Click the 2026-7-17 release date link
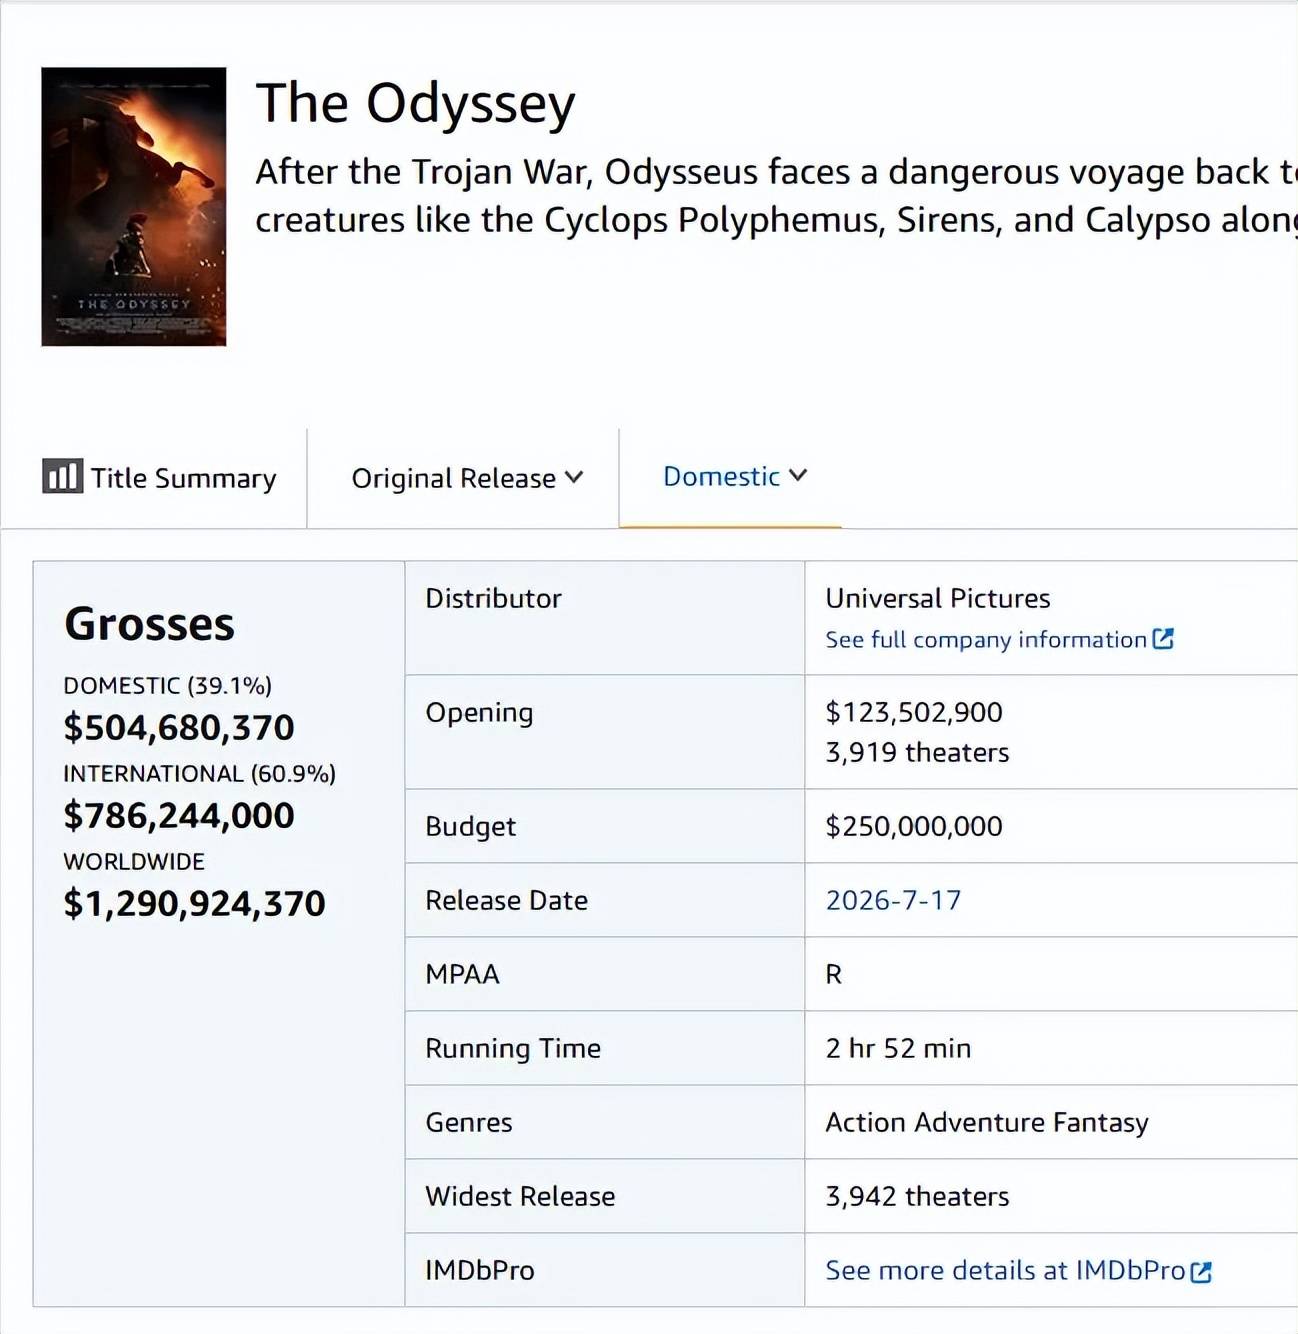This screenshot has width=1298, height=1334. coord(893,900)
